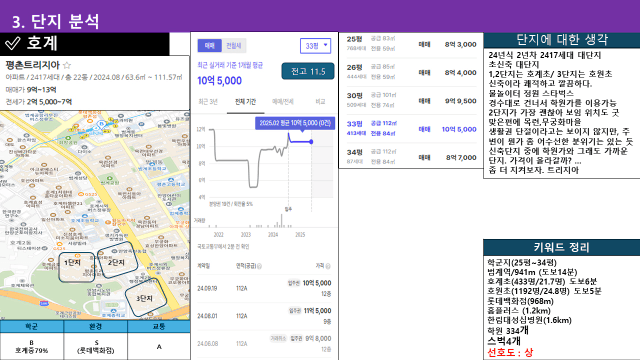Viewport: 640px width, 360px height.
Task: Select the 전체 기간 tab
Action: coord(245,102)
